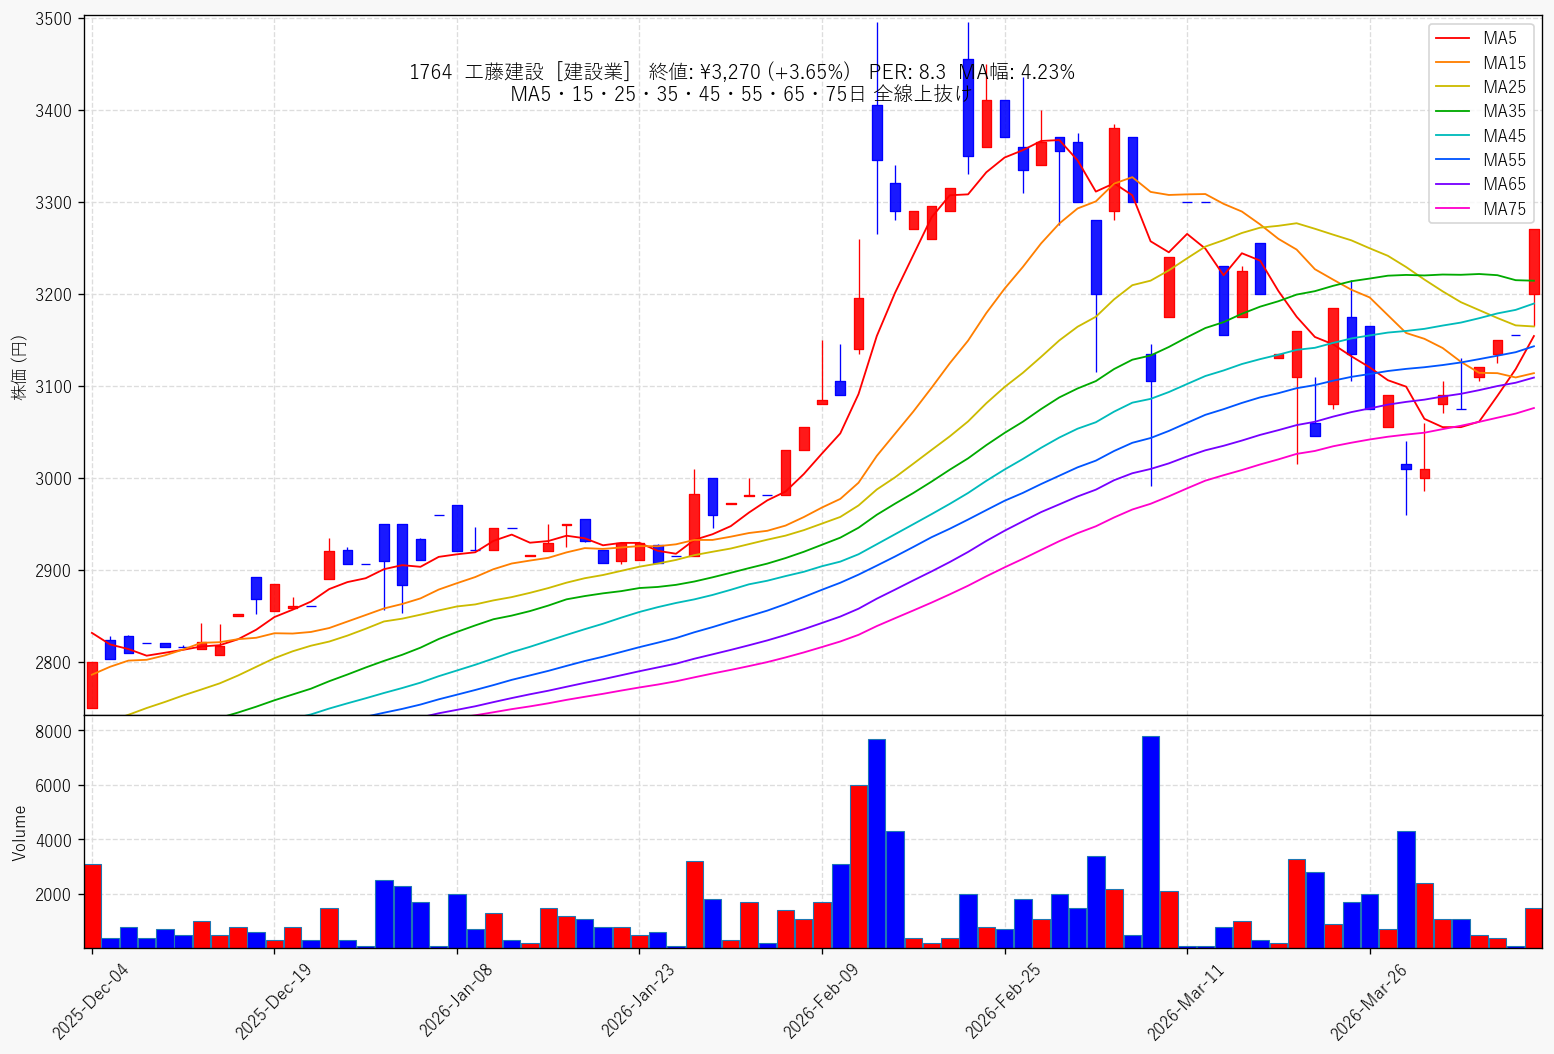Click the 3100 price axis label

point(53,387)
